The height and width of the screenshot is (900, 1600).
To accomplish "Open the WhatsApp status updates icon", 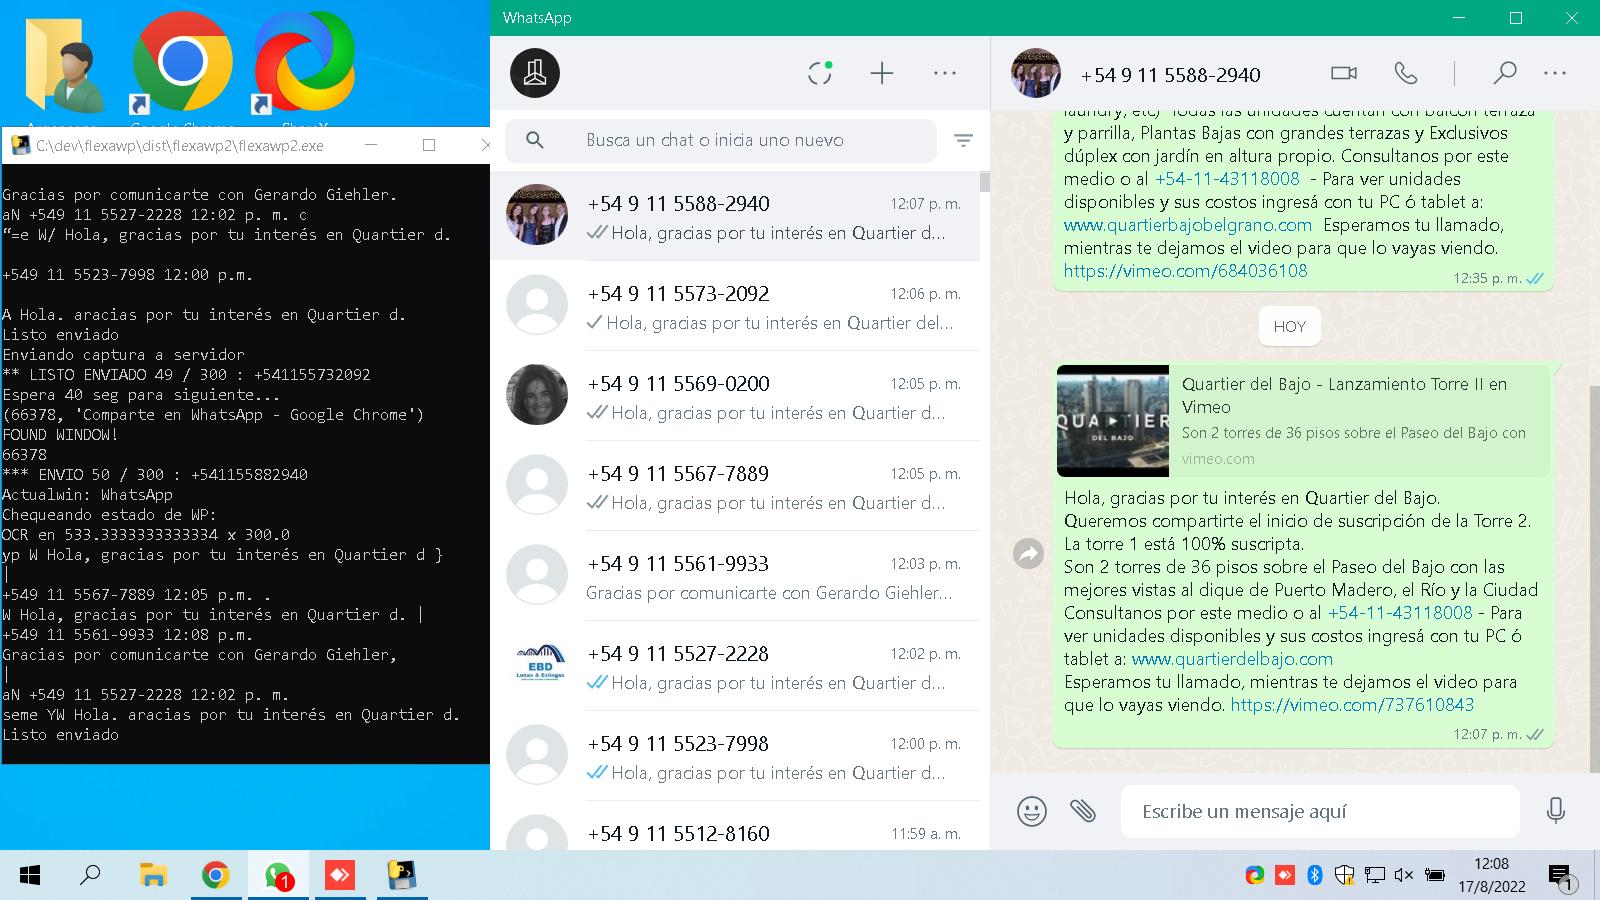I will pos(820,73).
